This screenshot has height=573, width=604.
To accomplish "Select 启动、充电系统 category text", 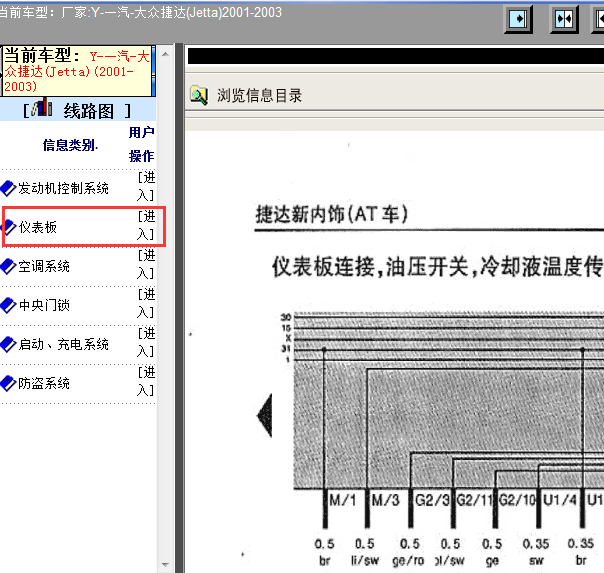I will click(x=64, y=344).
